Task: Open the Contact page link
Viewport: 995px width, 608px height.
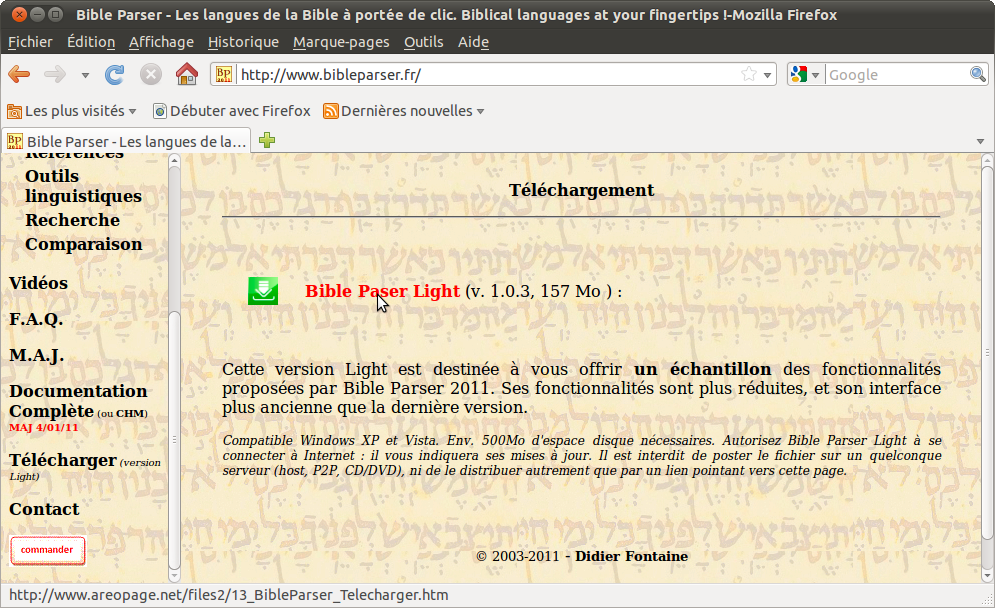Action: pos(44,509)
